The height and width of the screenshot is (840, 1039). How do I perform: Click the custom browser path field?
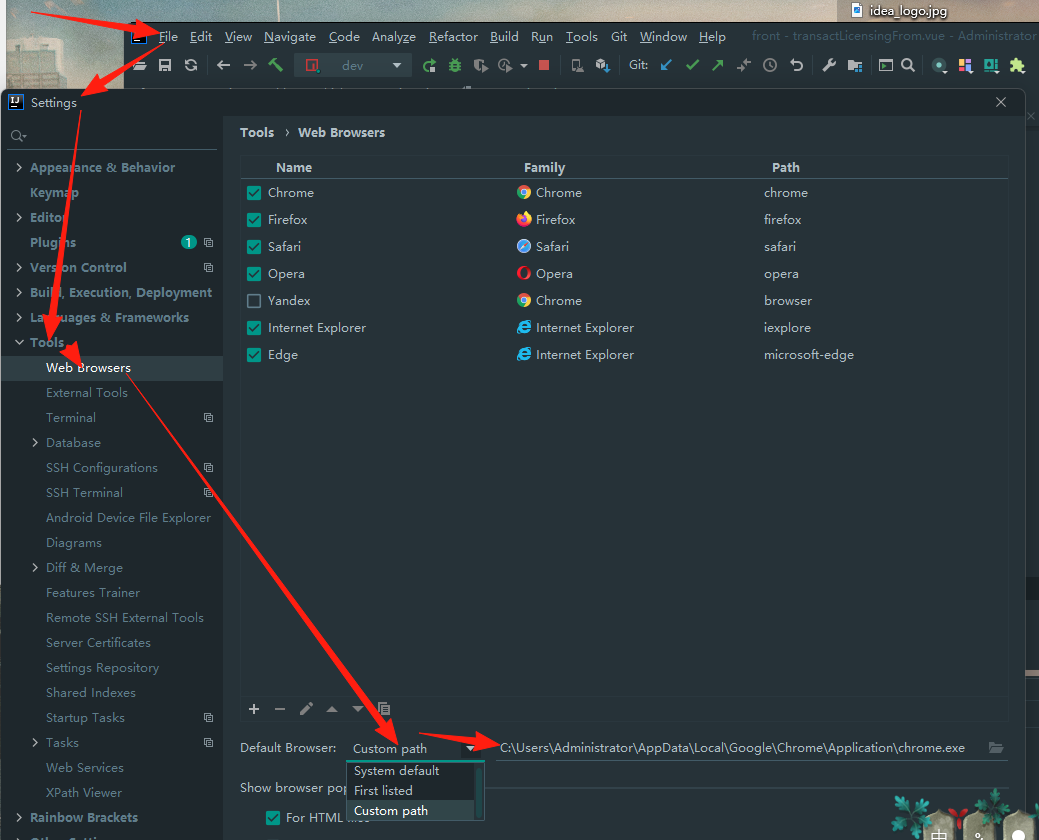tap(741, 748)
